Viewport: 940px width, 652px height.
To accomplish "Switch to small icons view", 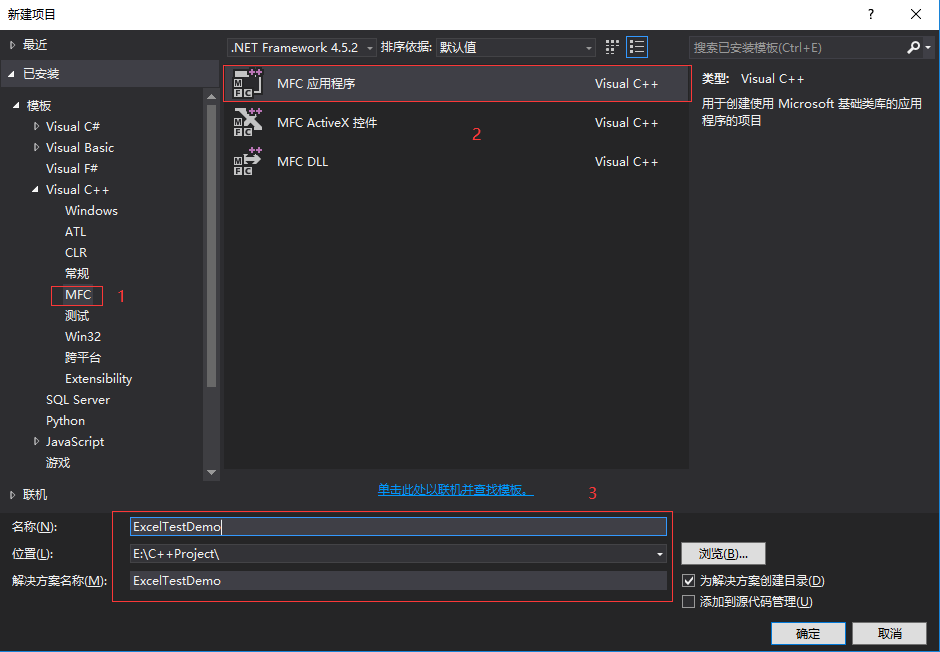I will pos(611,46).
